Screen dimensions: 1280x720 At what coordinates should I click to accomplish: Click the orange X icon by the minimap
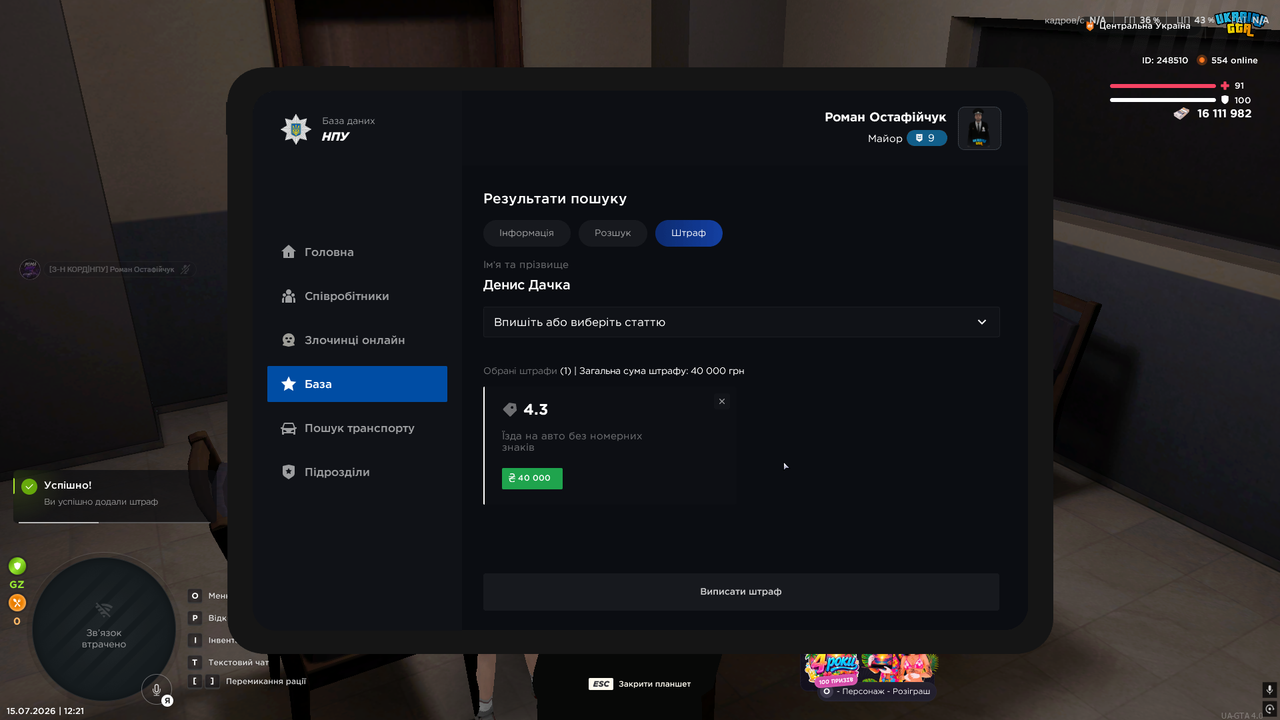click(17, 603)
